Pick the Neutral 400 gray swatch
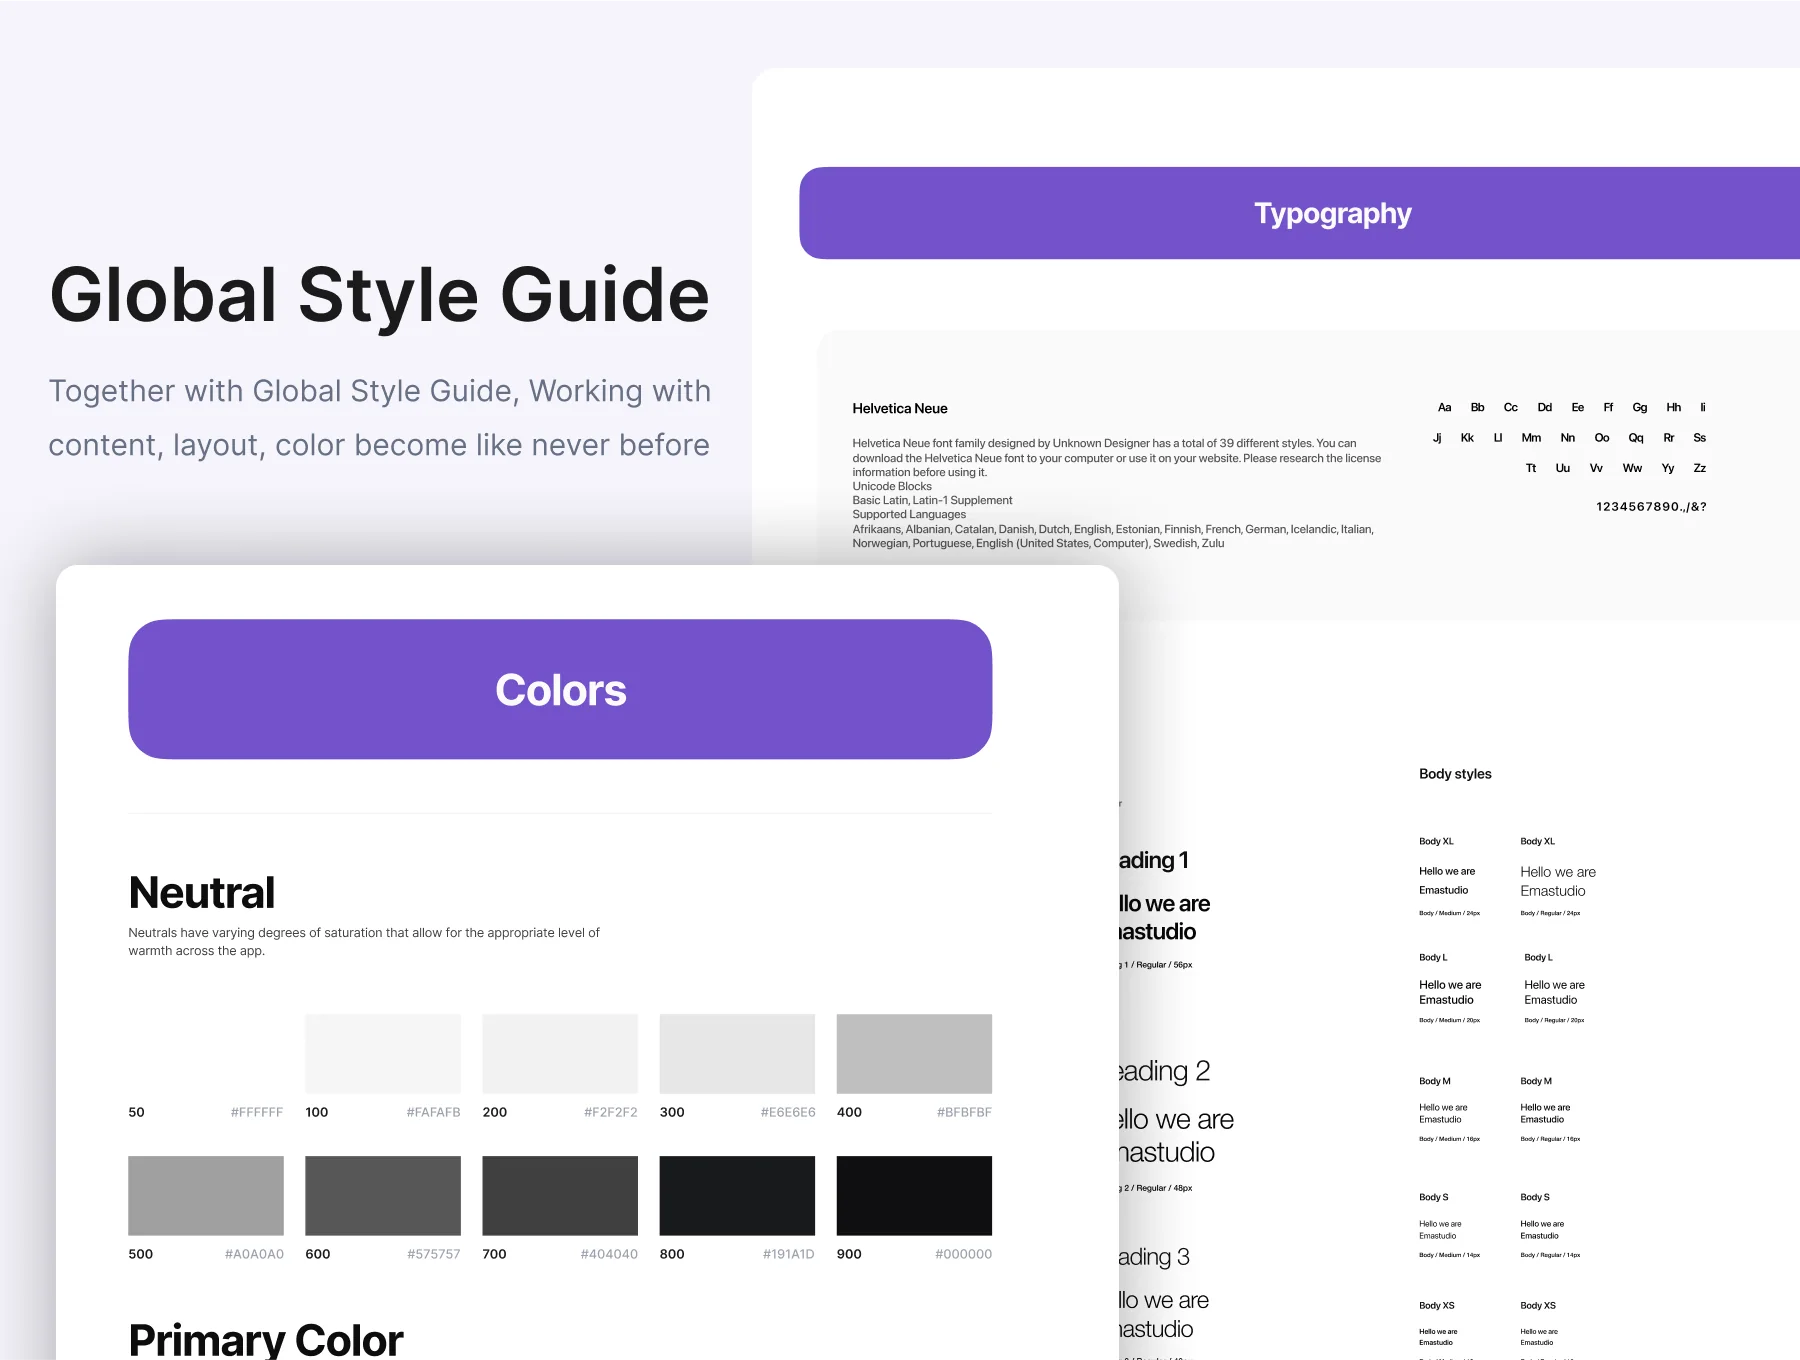1800x1360 pixels. coord(914,1053)
